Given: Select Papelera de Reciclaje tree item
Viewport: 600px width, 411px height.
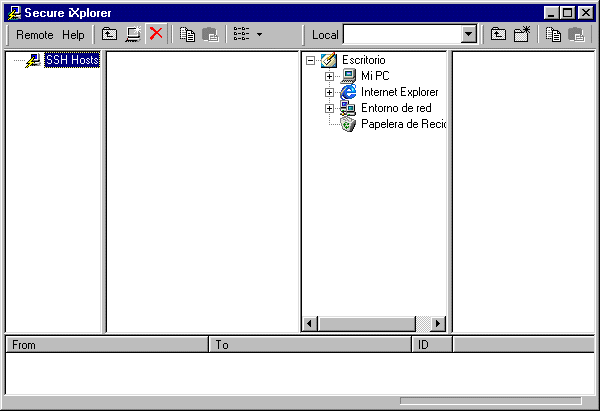Looking at the screenshot, I should tap(403, 124).
